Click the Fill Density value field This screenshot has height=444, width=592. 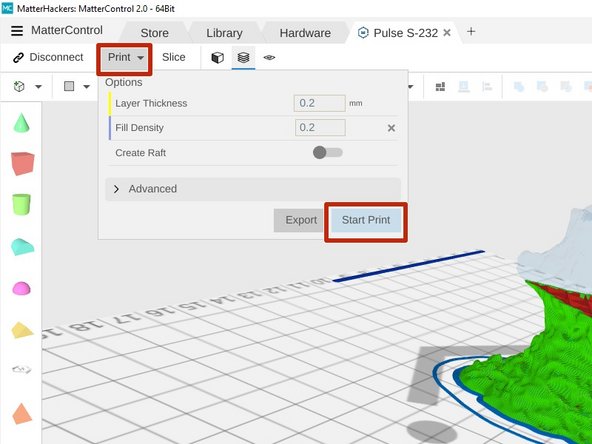(320, 128)
